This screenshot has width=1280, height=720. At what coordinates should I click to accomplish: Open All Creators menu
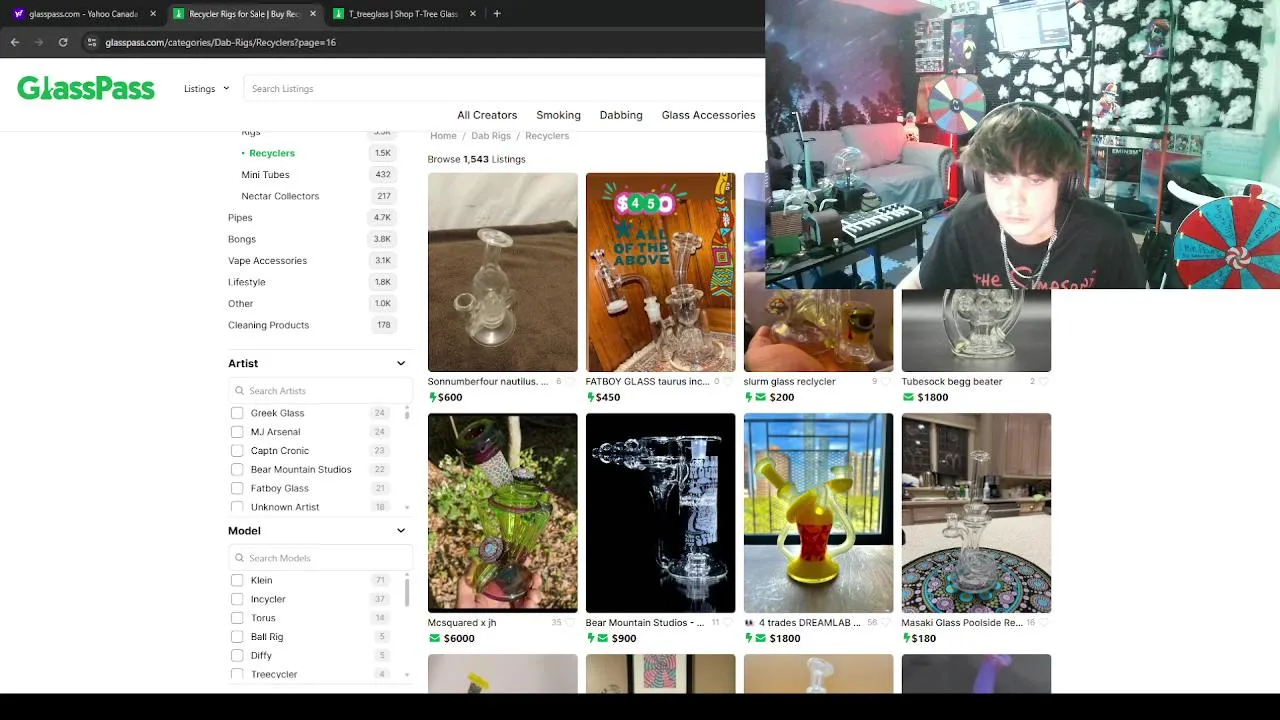(487, 115)
